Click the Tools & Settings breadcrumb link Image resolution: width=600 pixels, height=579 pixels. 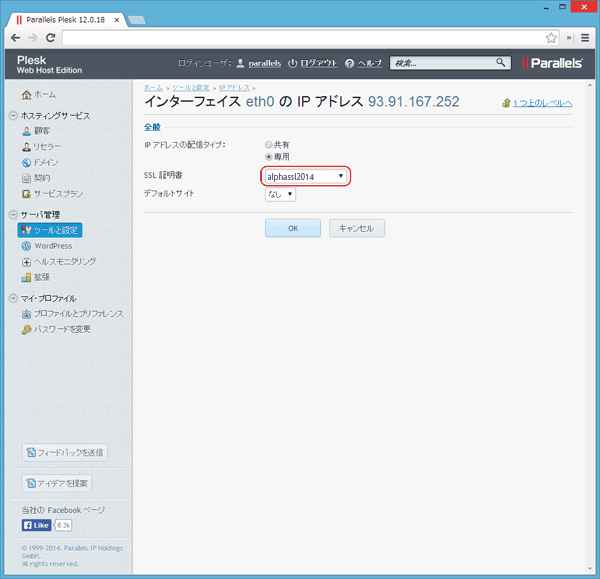(x=191, y=88)
